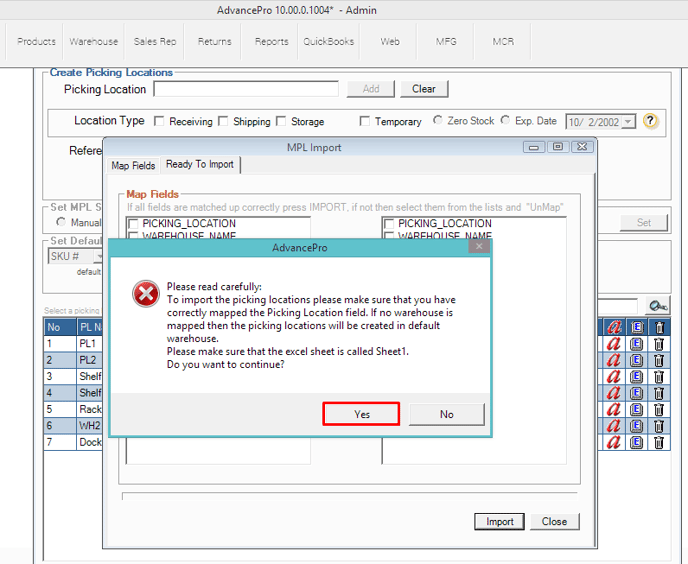Check the Temporary checkbox

pos(364,122)
